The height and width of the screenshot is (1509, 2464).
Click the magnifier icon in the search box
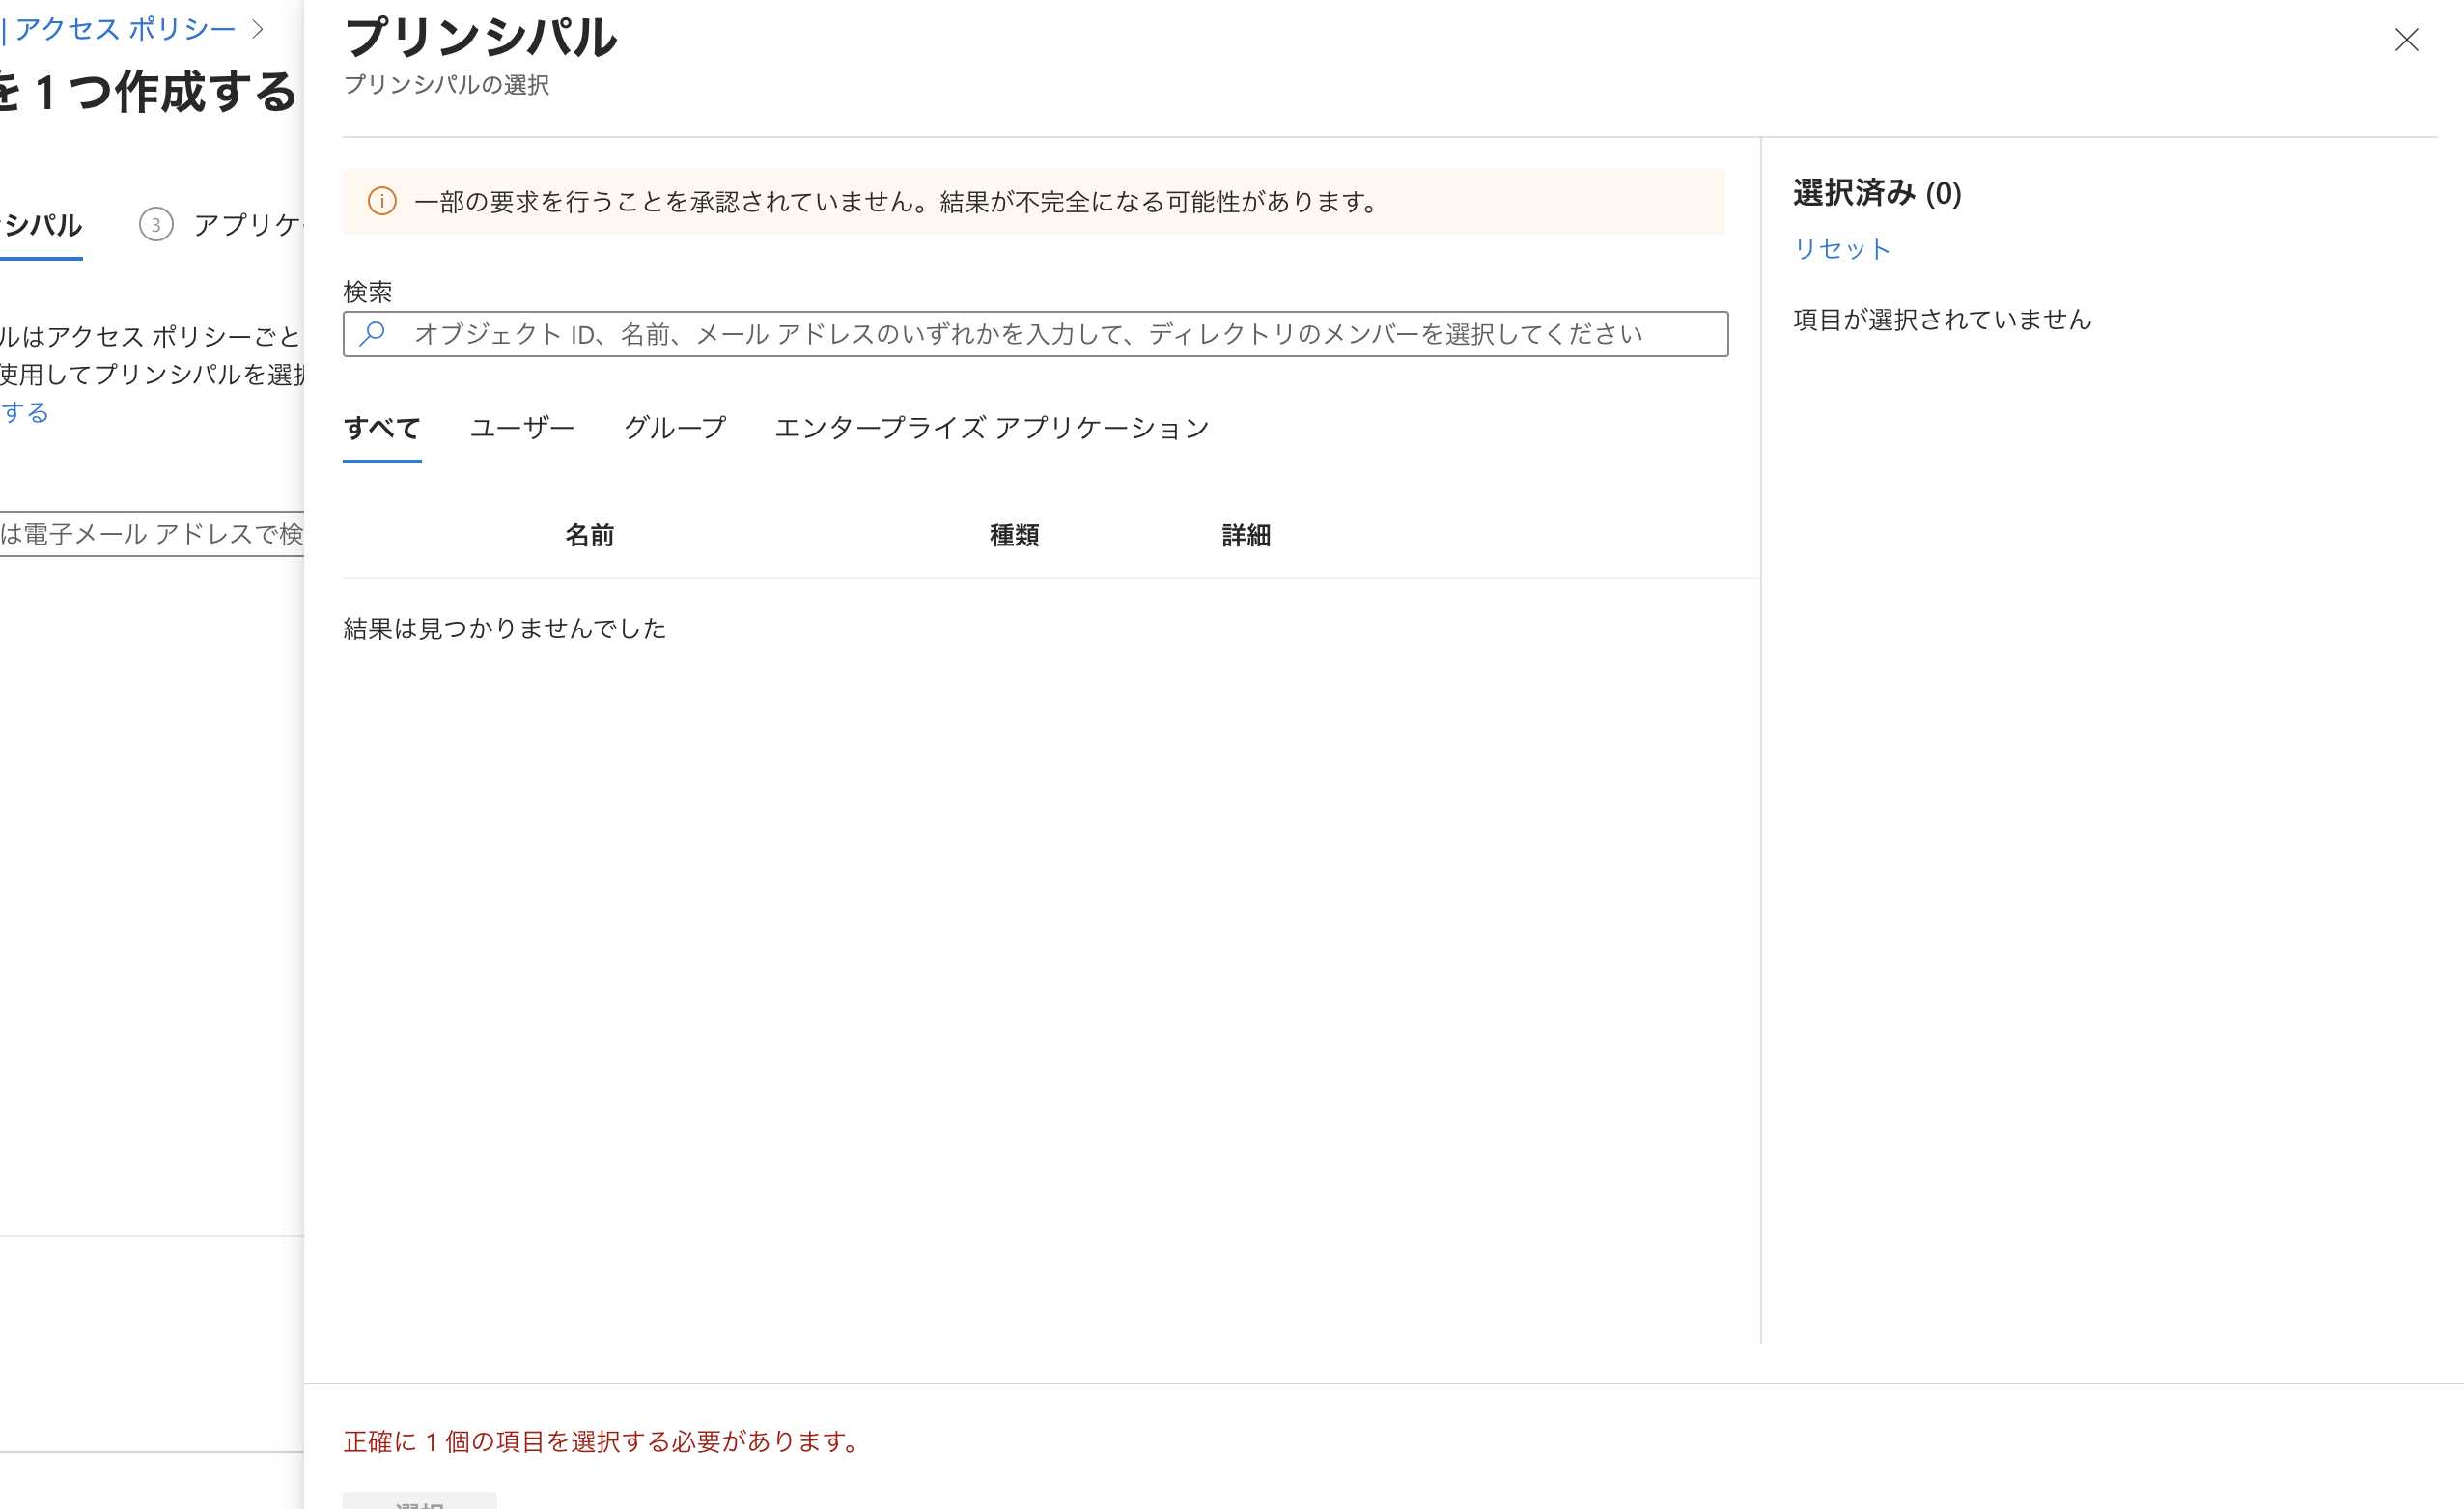click(x=374, y=333)
